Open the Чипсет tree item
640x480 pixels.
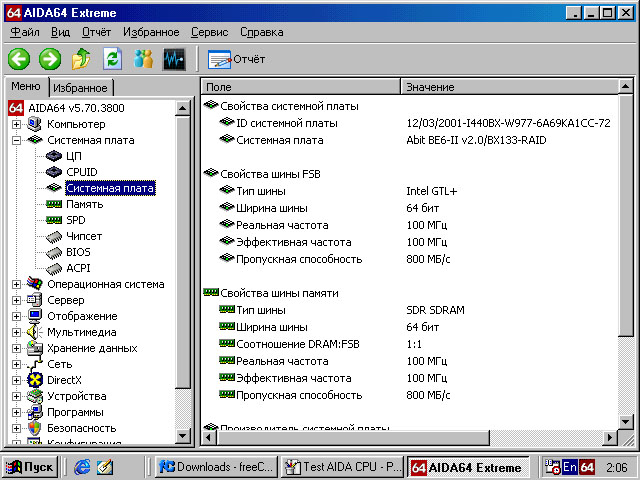coord(84,236)
